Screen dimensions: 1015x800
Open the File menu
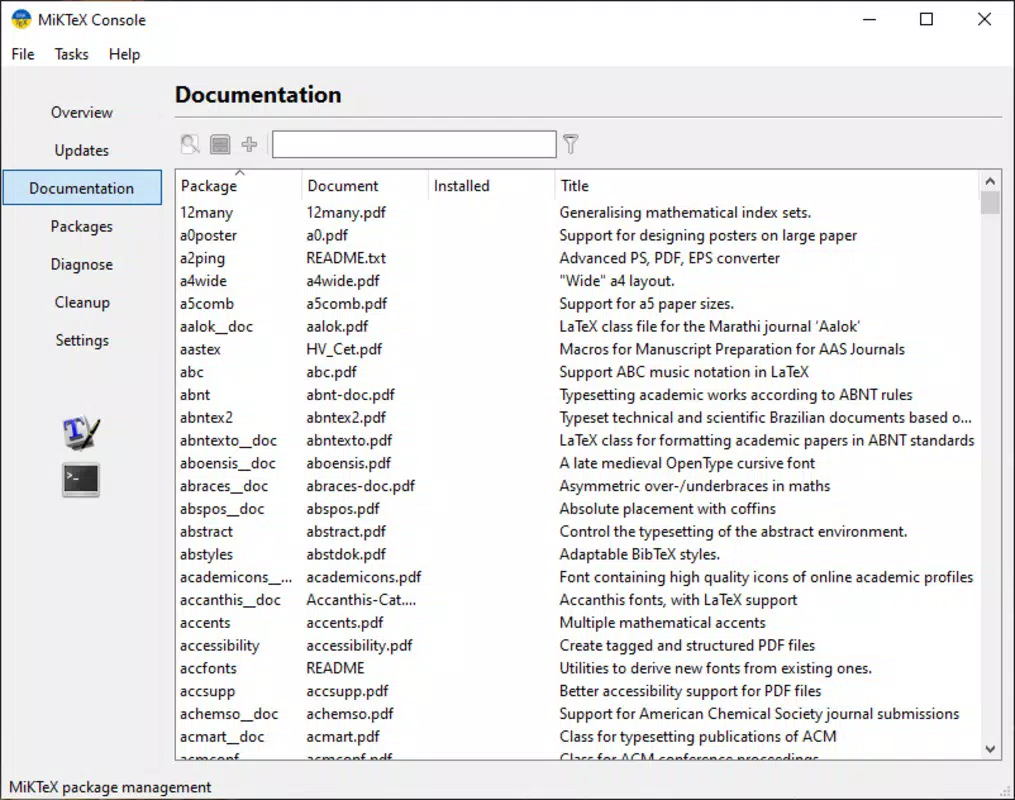click(23, 54)
